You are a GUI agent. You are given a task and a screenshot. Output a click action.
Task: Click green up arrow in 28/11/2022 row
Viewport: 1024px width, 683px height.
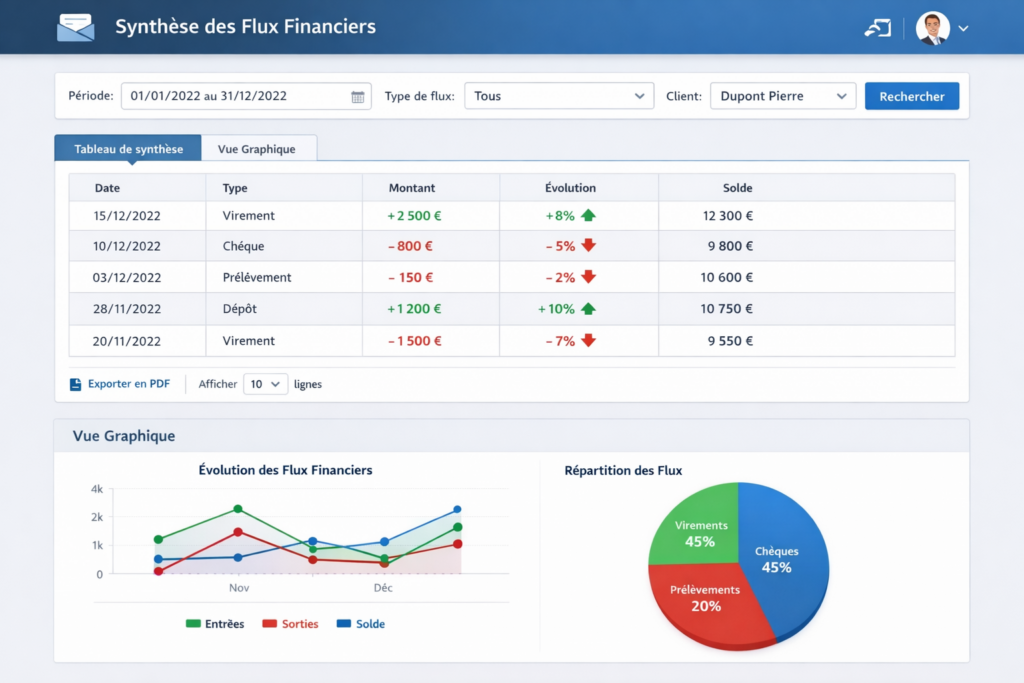tap(588, 309)
